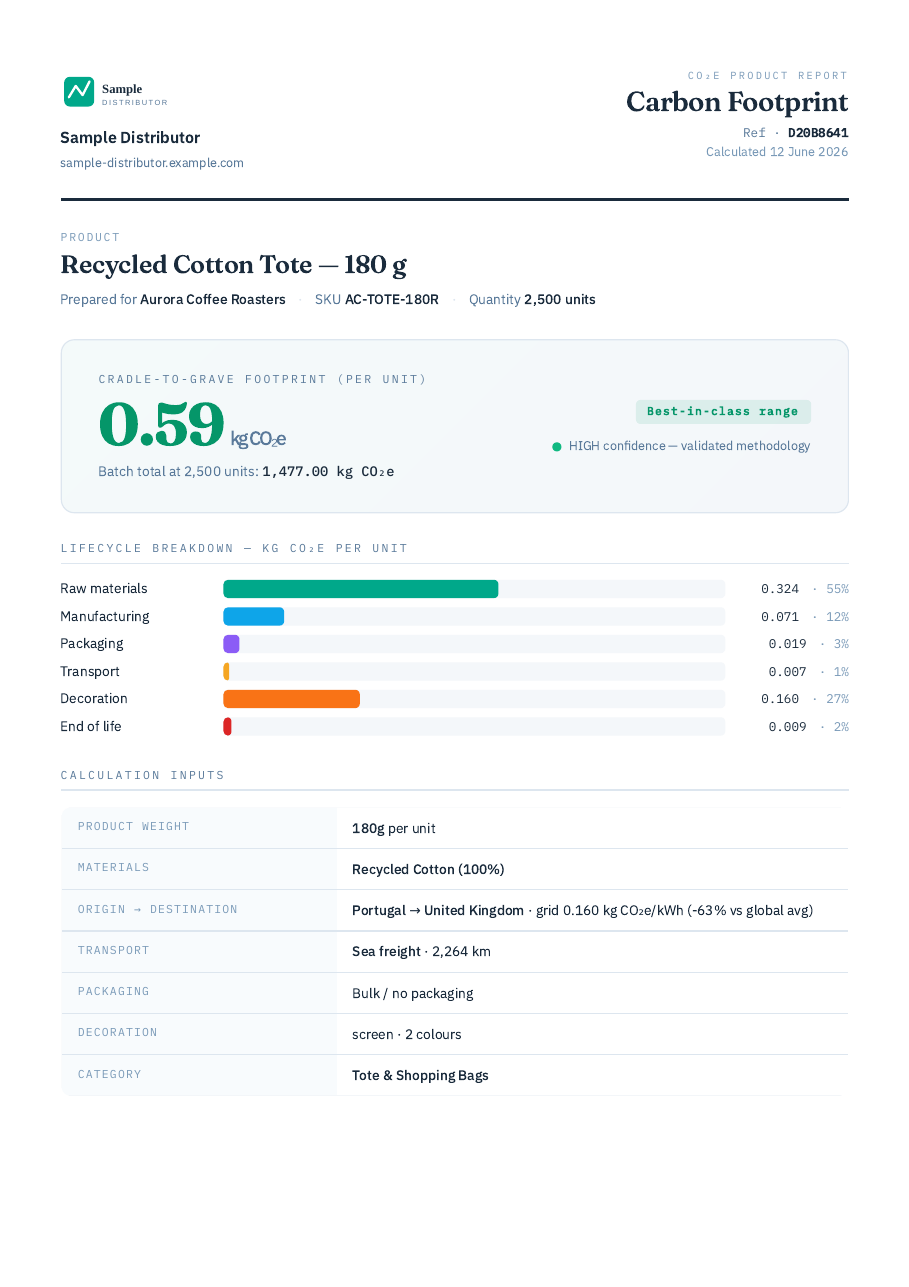Click the 'End of life' row label

[91, 727]
